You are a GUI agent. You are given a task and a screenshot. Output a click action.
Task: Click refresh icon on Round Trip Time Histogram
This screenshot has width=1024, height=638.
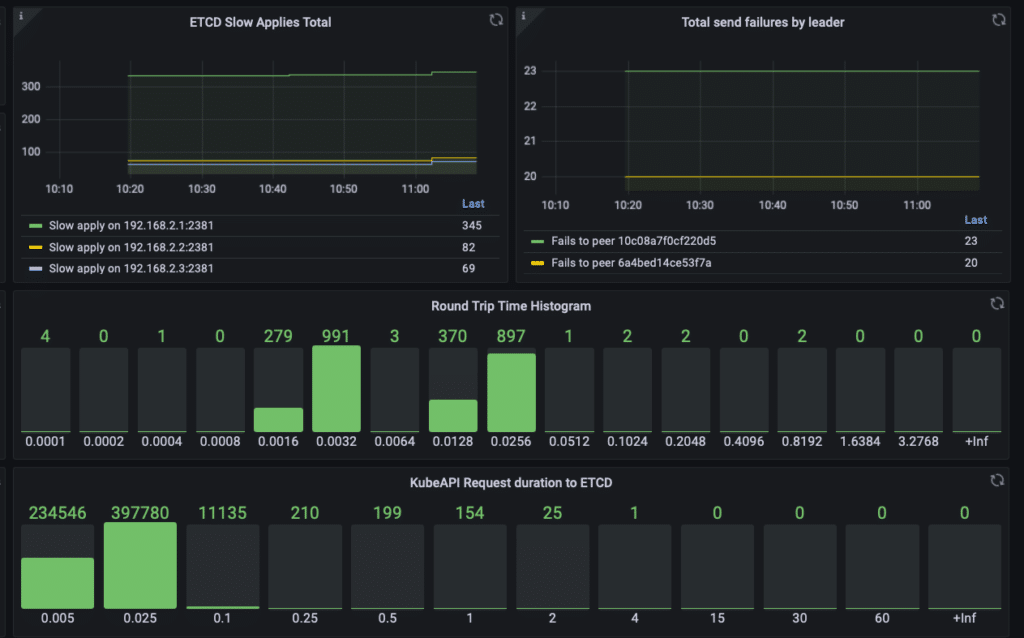[x=997, y=303]
